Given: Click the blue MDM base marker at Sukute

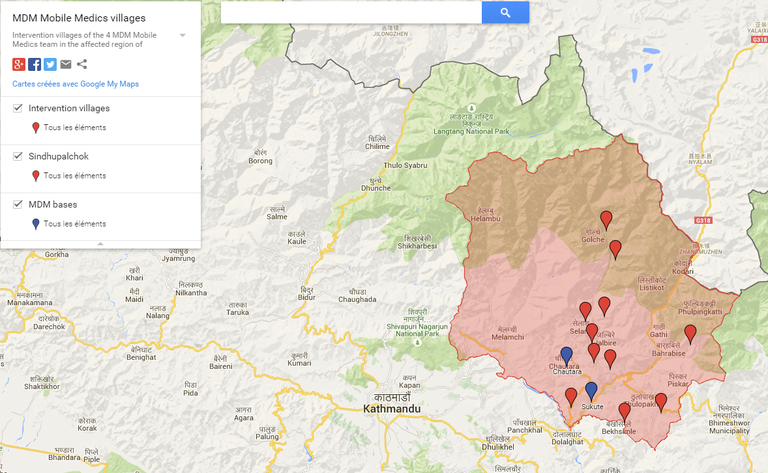Looking at the screenshot, I should coord(591,392).
